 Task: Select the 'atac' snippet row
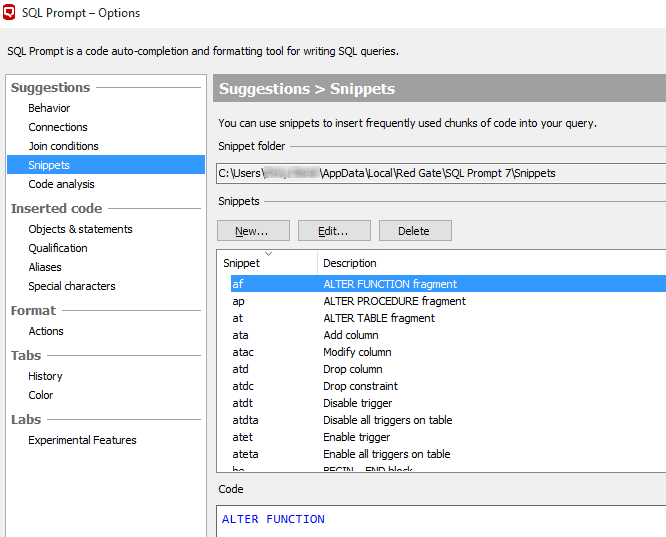point(448,352)
